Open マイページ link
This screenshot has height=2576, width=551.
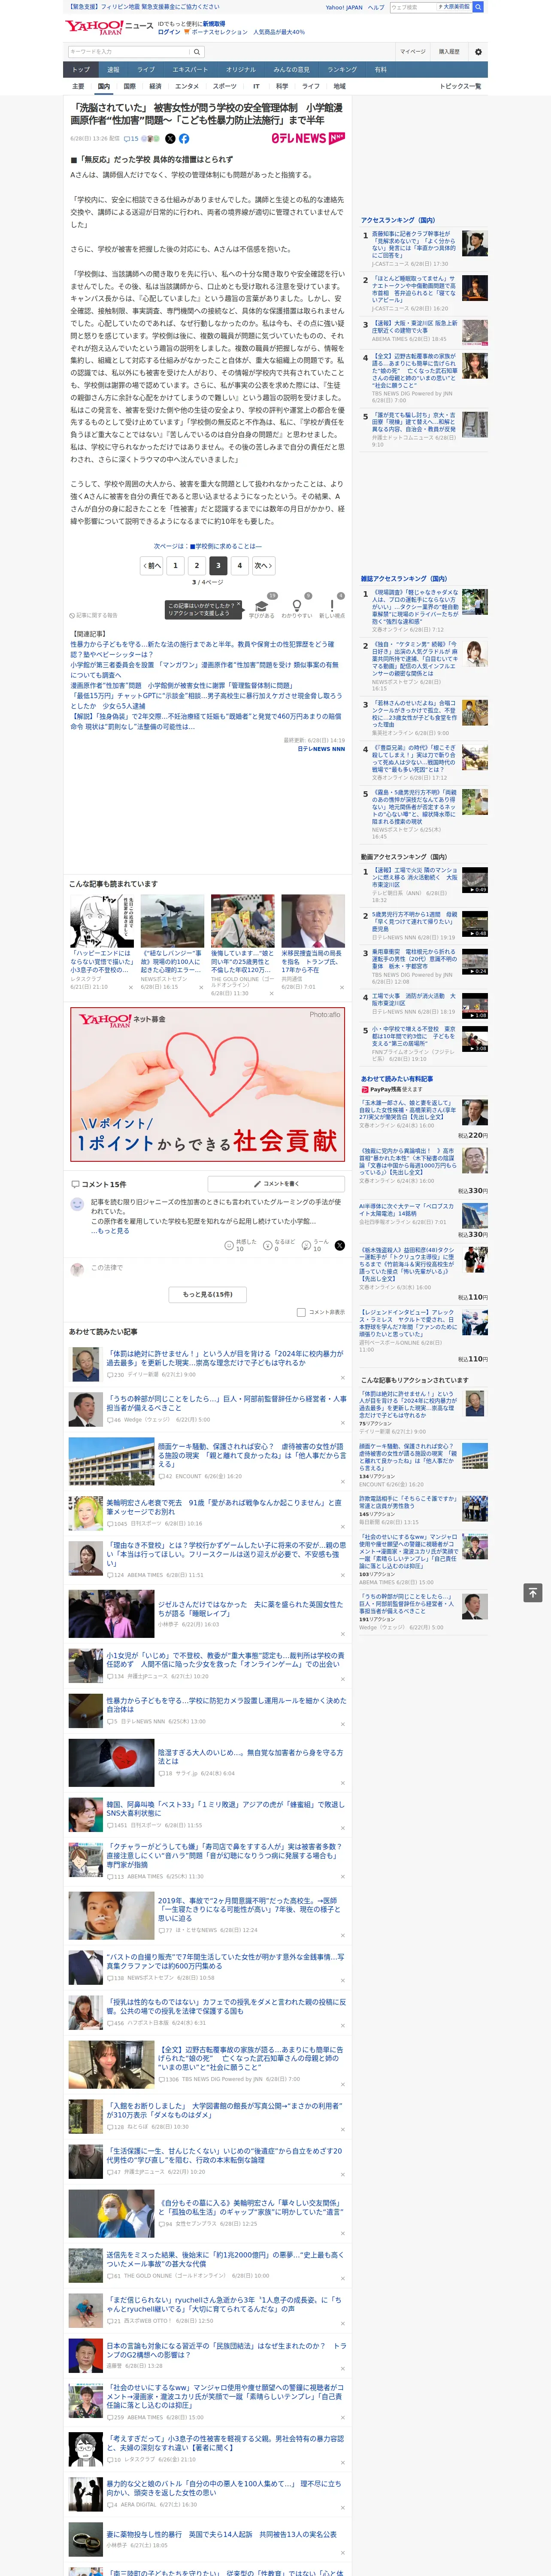[x=412, y=52]
